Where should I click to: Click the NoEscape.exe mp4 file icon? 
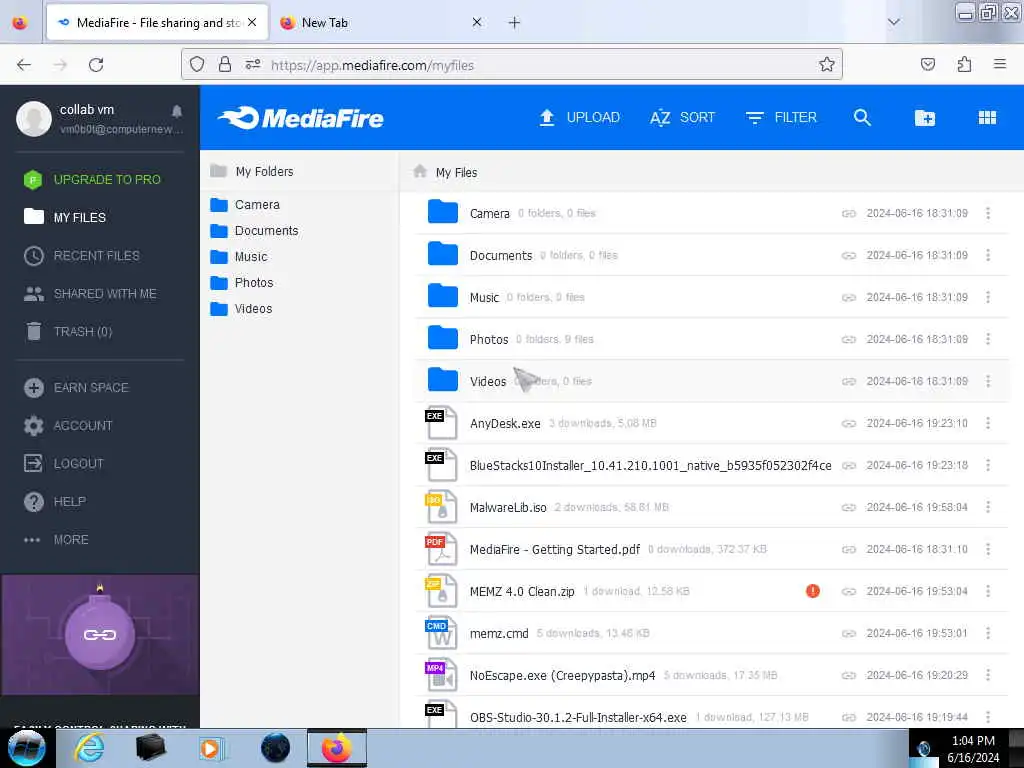pyautogui.click(x=441, y=675)
